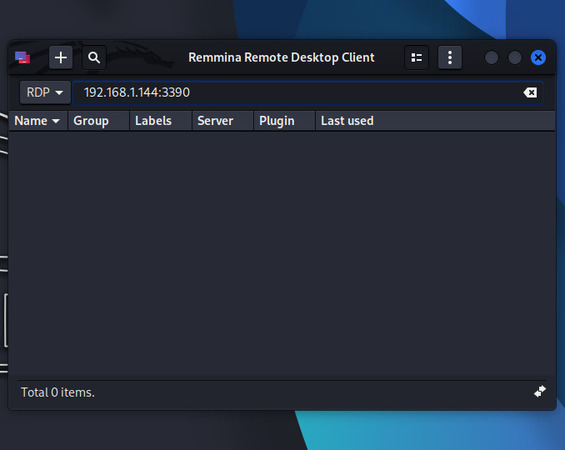Viewport: 565px width, 450px height.
Task: Sort by the Last used column
Action: pyautogui.click(x=435, y=121)
